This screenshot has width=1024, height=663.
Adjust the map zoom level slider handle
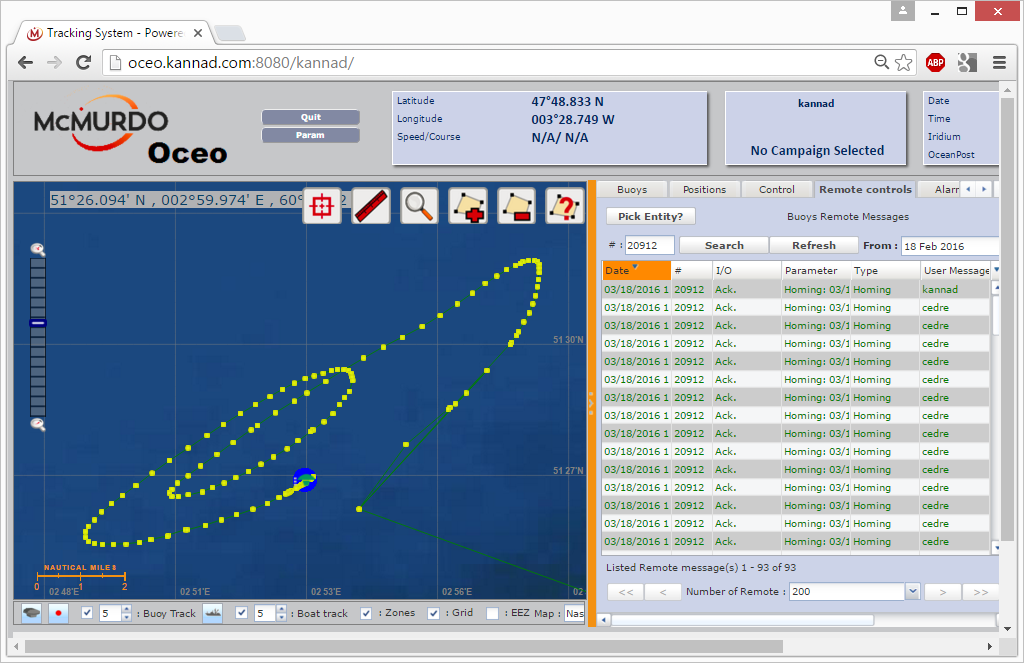coord(38,323)
